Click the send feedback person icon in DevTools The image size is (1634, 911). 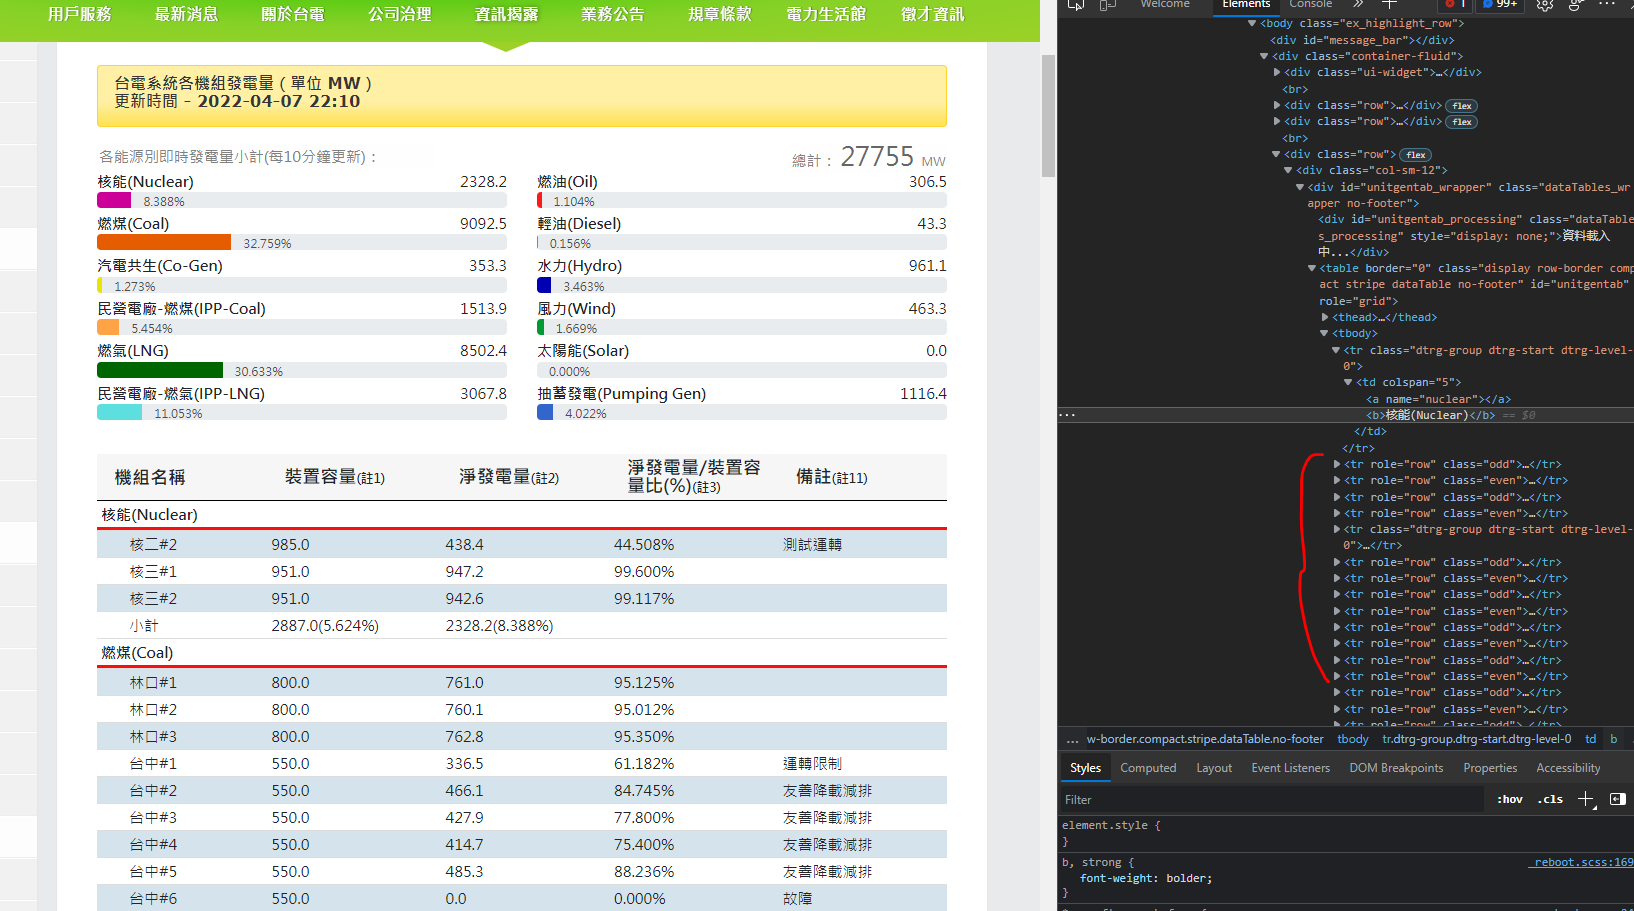1576,5
